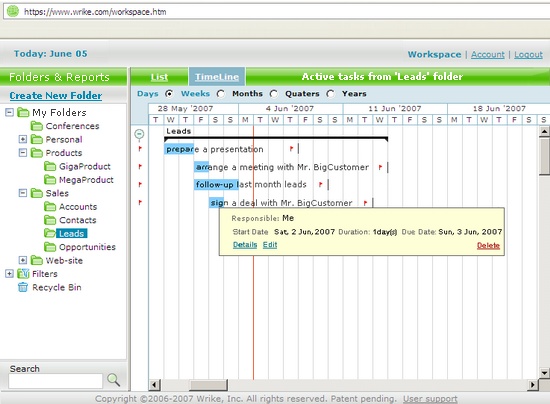
Task: Click the vertical scrollbar down arrow
Action: pyautogui.click(x=544, y=373)
